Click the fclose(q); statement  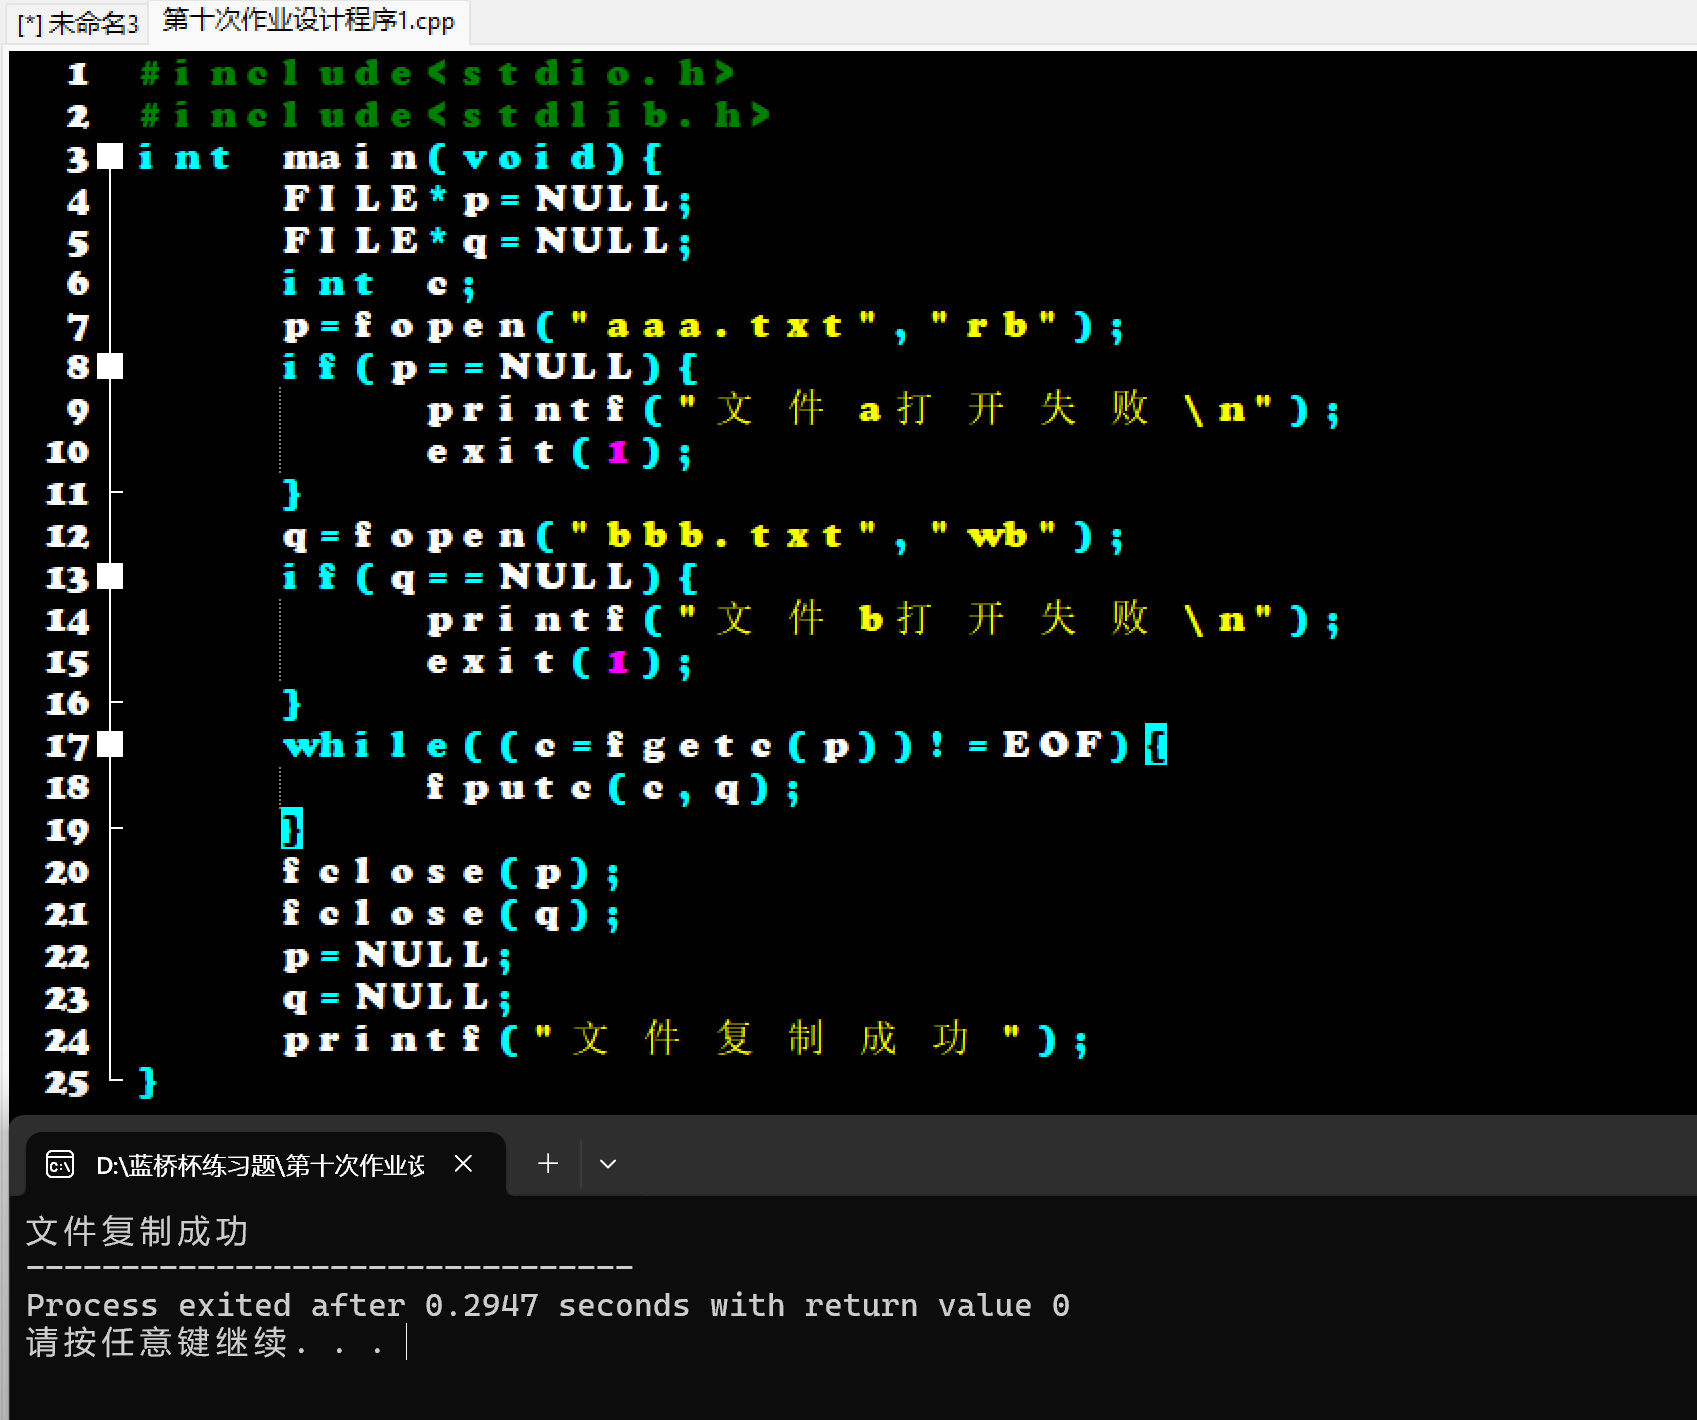451,915
